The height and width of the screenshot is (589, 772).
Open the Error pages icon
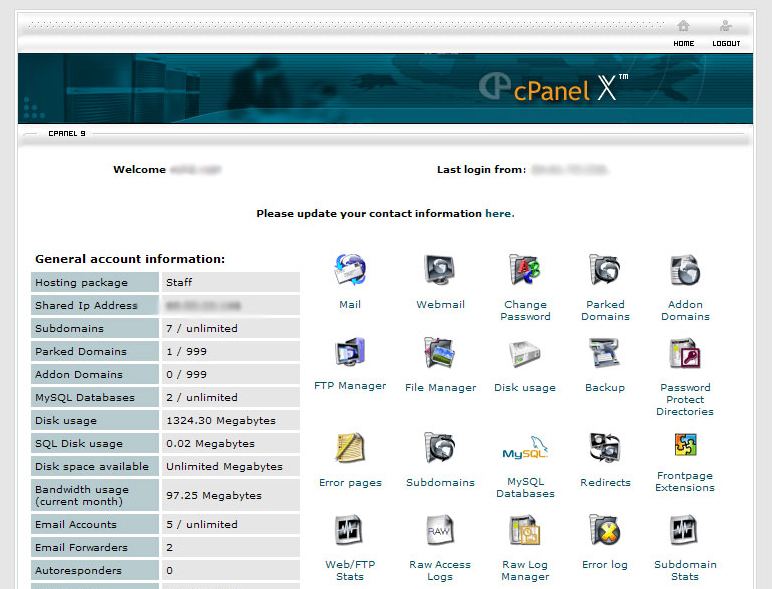350,449
